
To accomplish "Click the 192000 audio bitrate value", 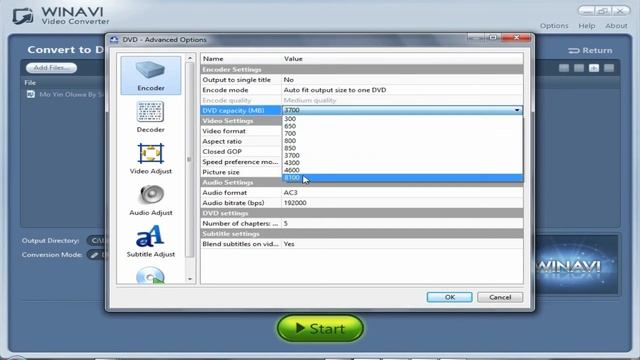I will click(x=295, y=203).
